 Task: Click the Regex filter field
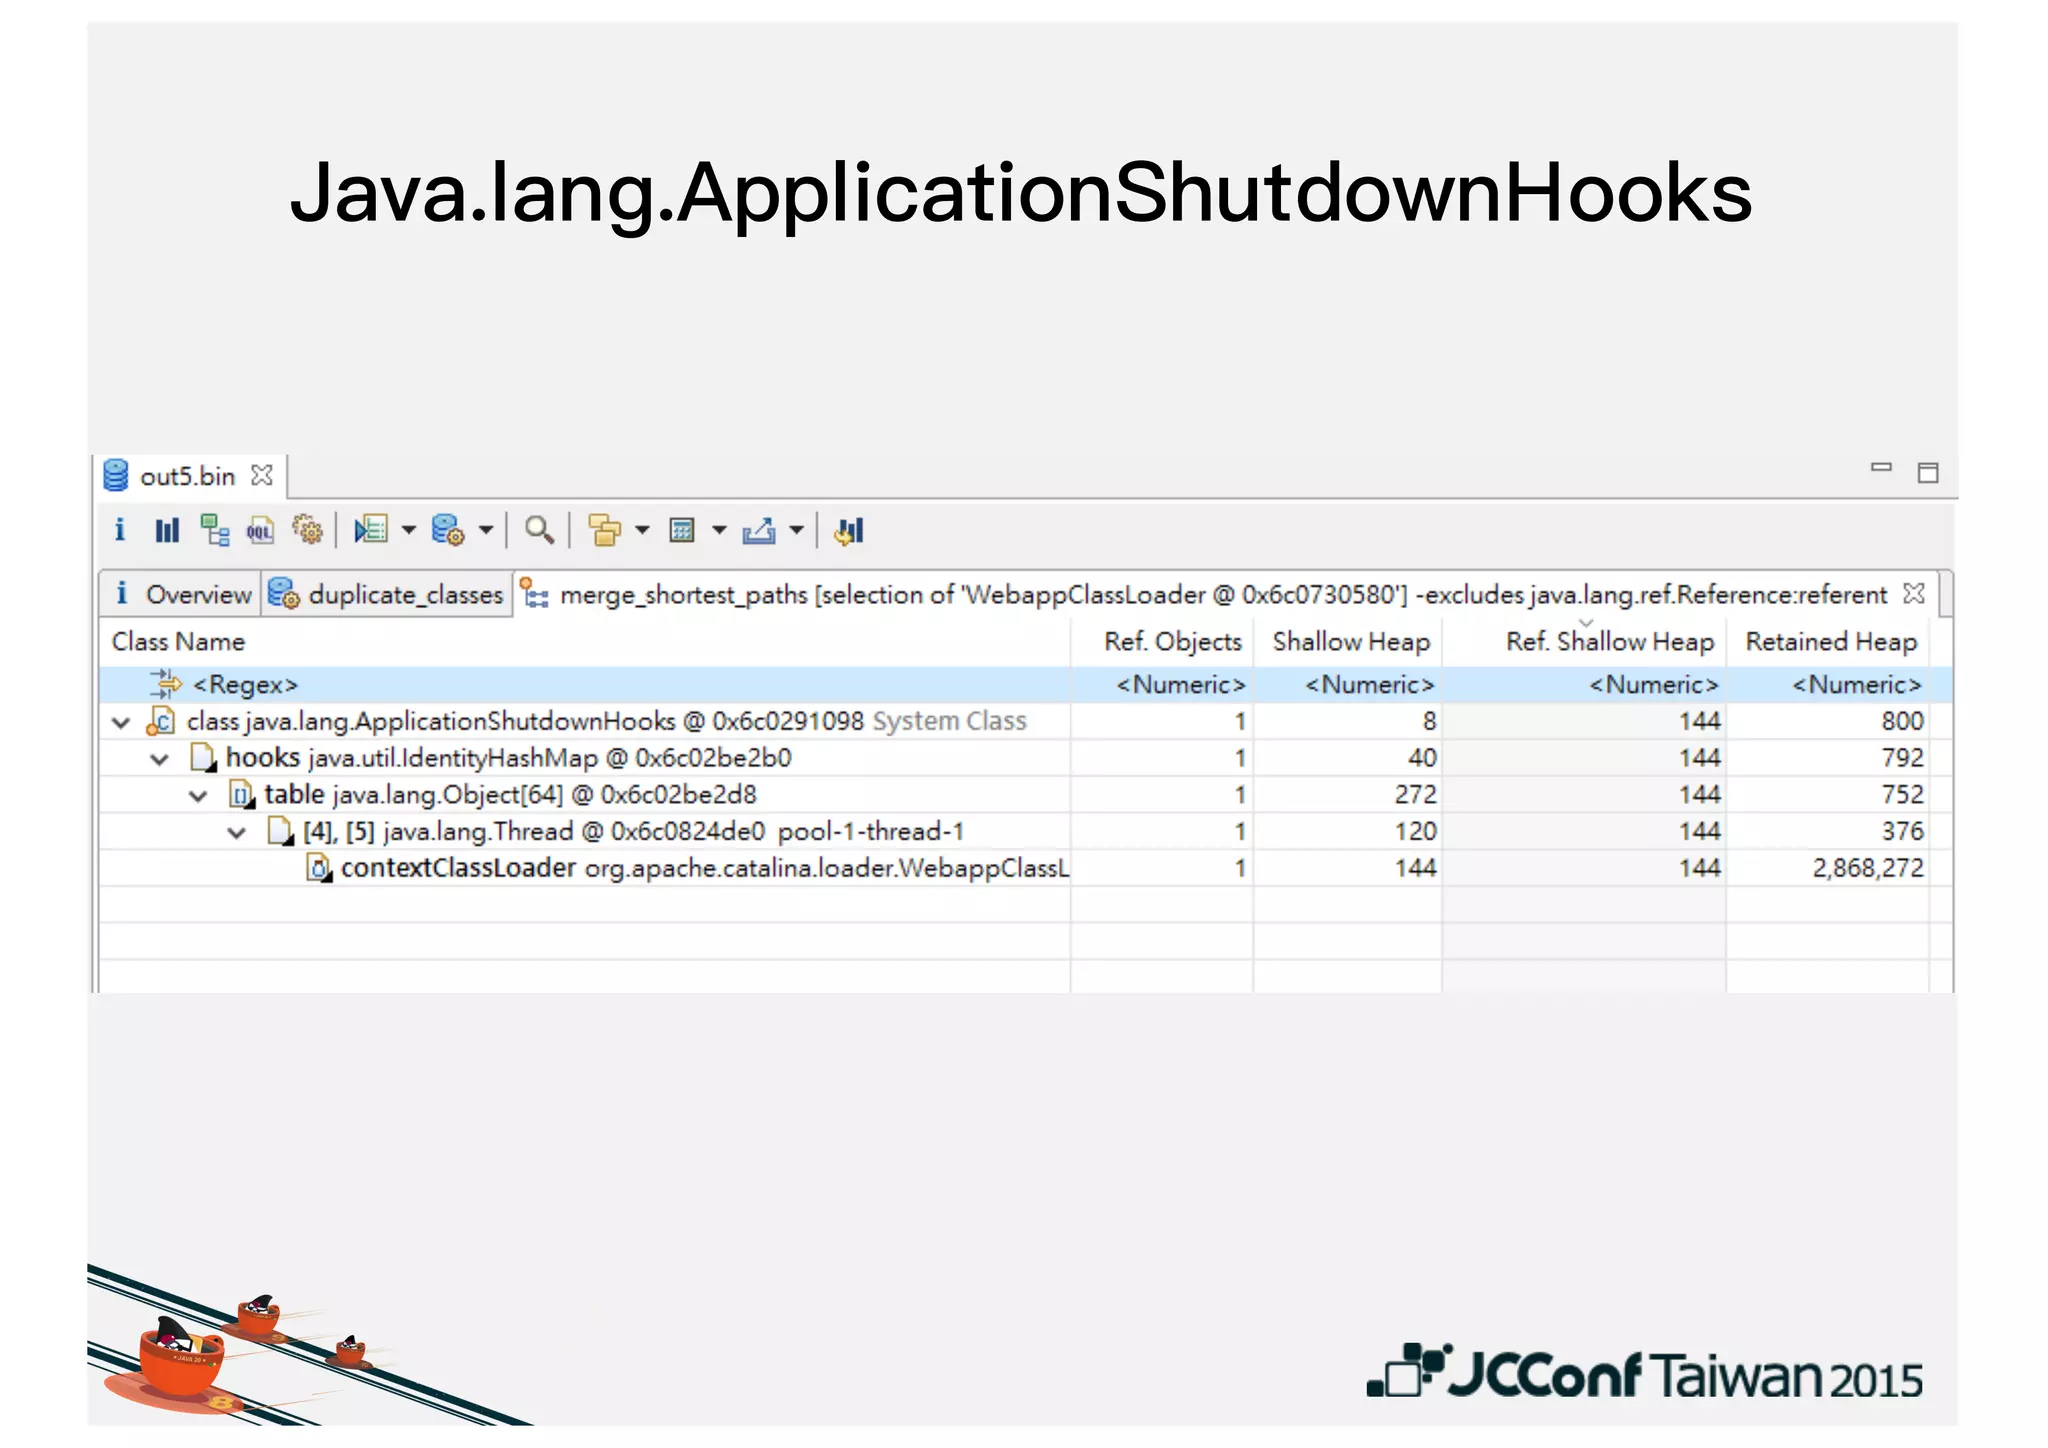pos(245,685)
